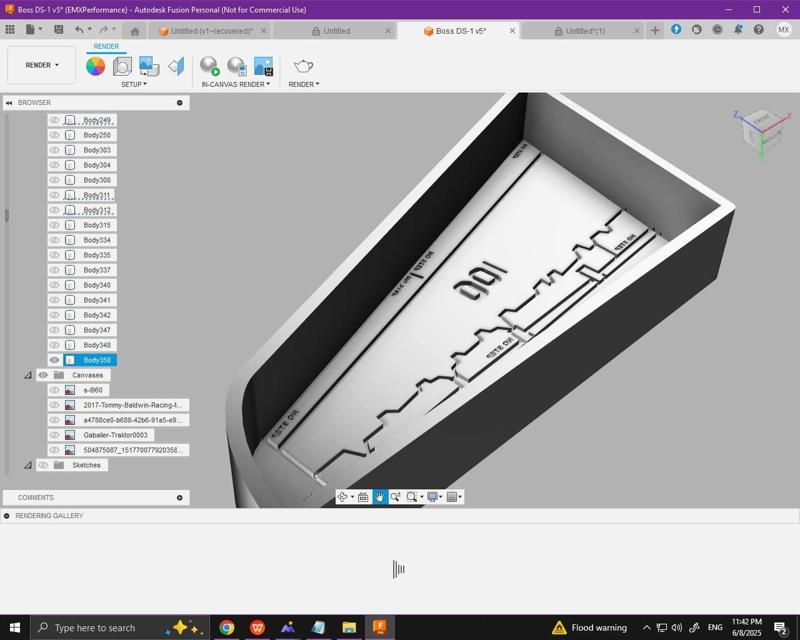Capture Image of canvas
Viewport: 800px width, 640px height.
[x=263, y=66]
